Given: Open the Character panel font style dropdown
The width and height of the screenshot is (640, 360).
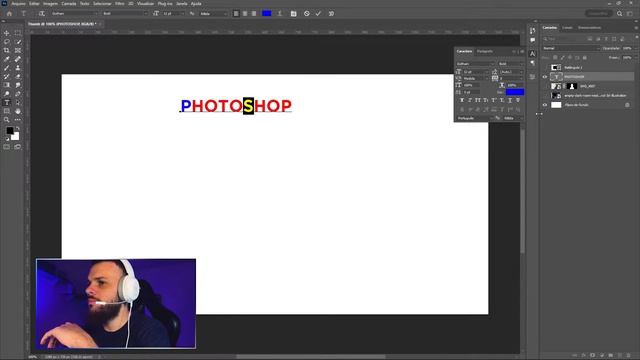Looking at the screenshot, I should coord(511,64).
